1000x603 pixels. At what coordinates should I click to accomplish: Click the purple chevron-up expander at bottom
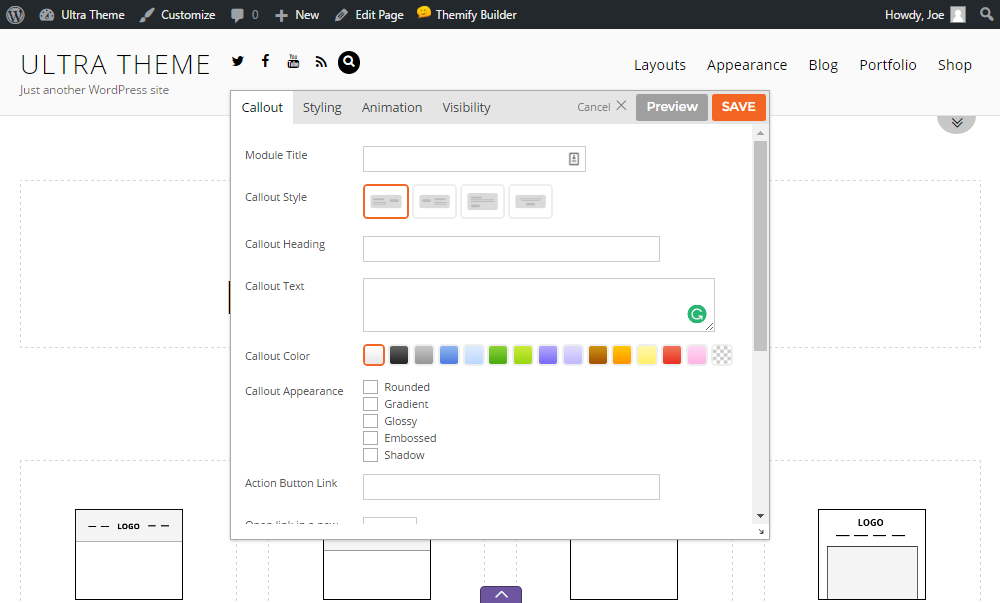tap(501, 595)
